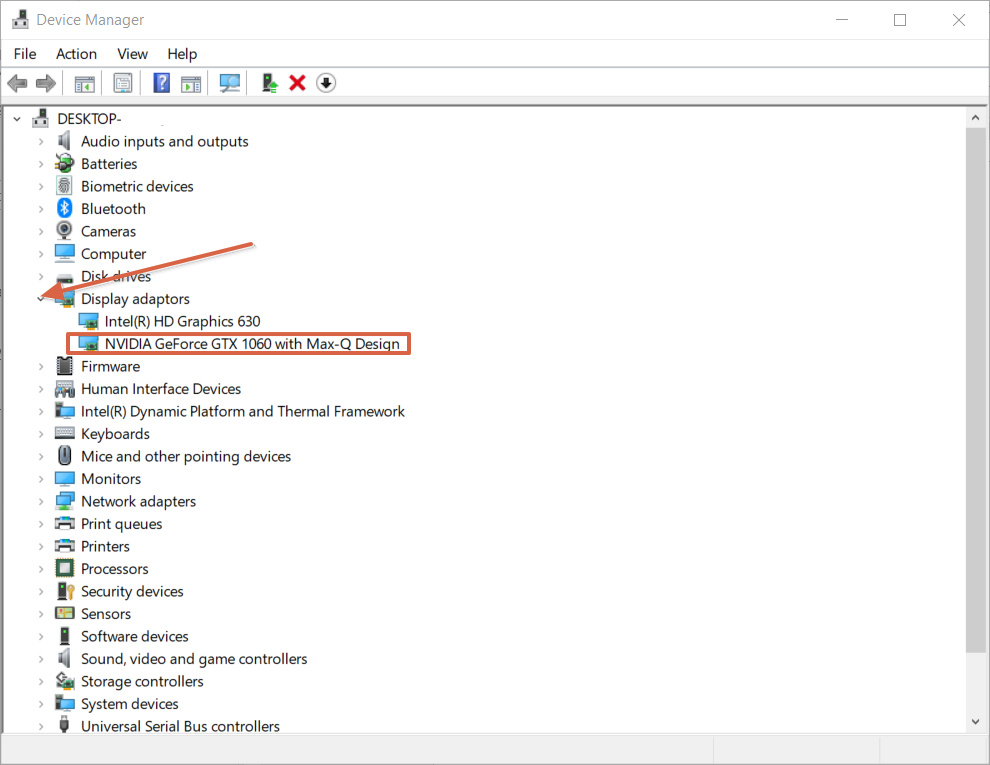Click the Back arrow in toolbar
Image resolution: width=990 pixels, height=765 pixels.
[x=17, y=83]
